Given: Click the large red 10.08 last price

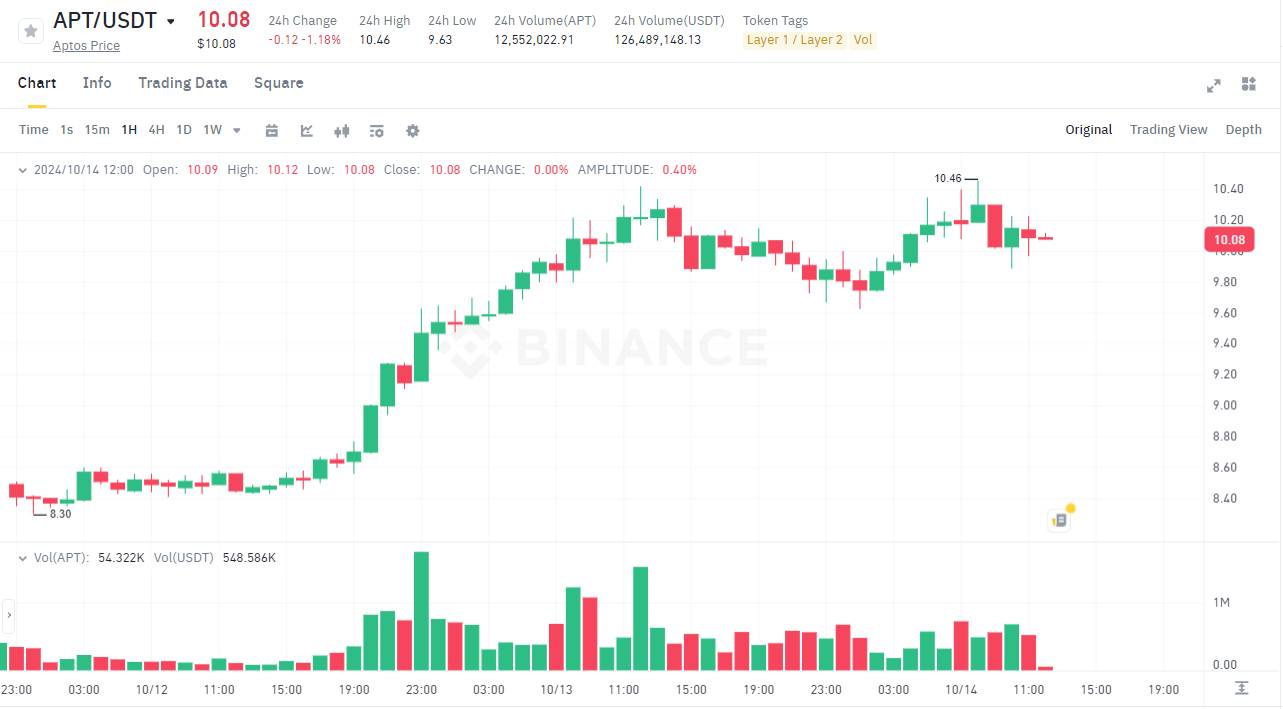Looking at the screenshot, I should [224, 19].
